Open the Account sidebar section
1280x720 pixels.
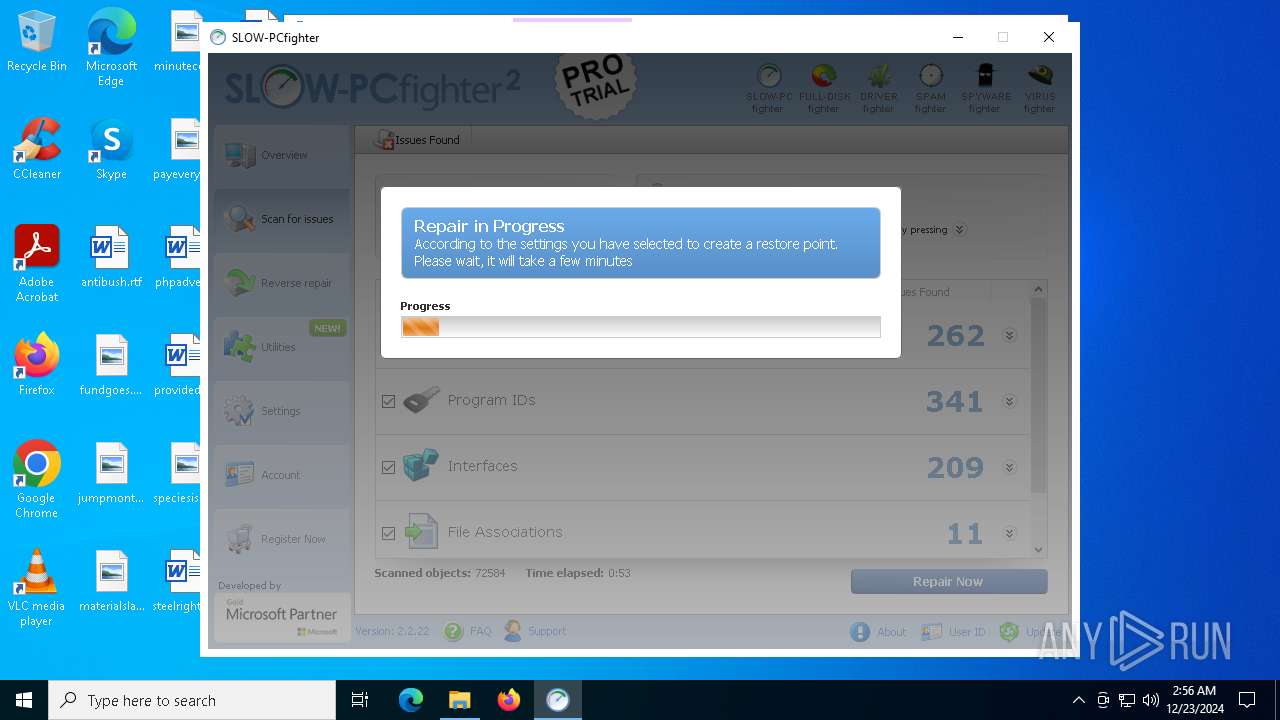tap(282, 475)
